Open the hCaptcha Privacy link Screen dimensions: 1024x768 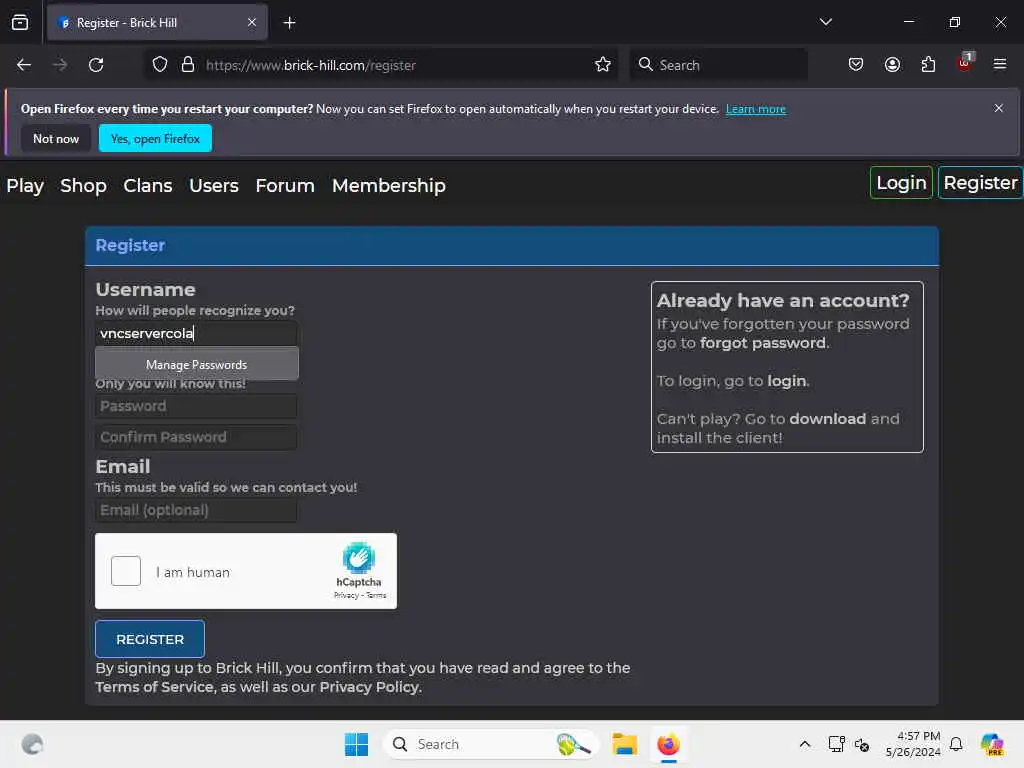[346, 595]
